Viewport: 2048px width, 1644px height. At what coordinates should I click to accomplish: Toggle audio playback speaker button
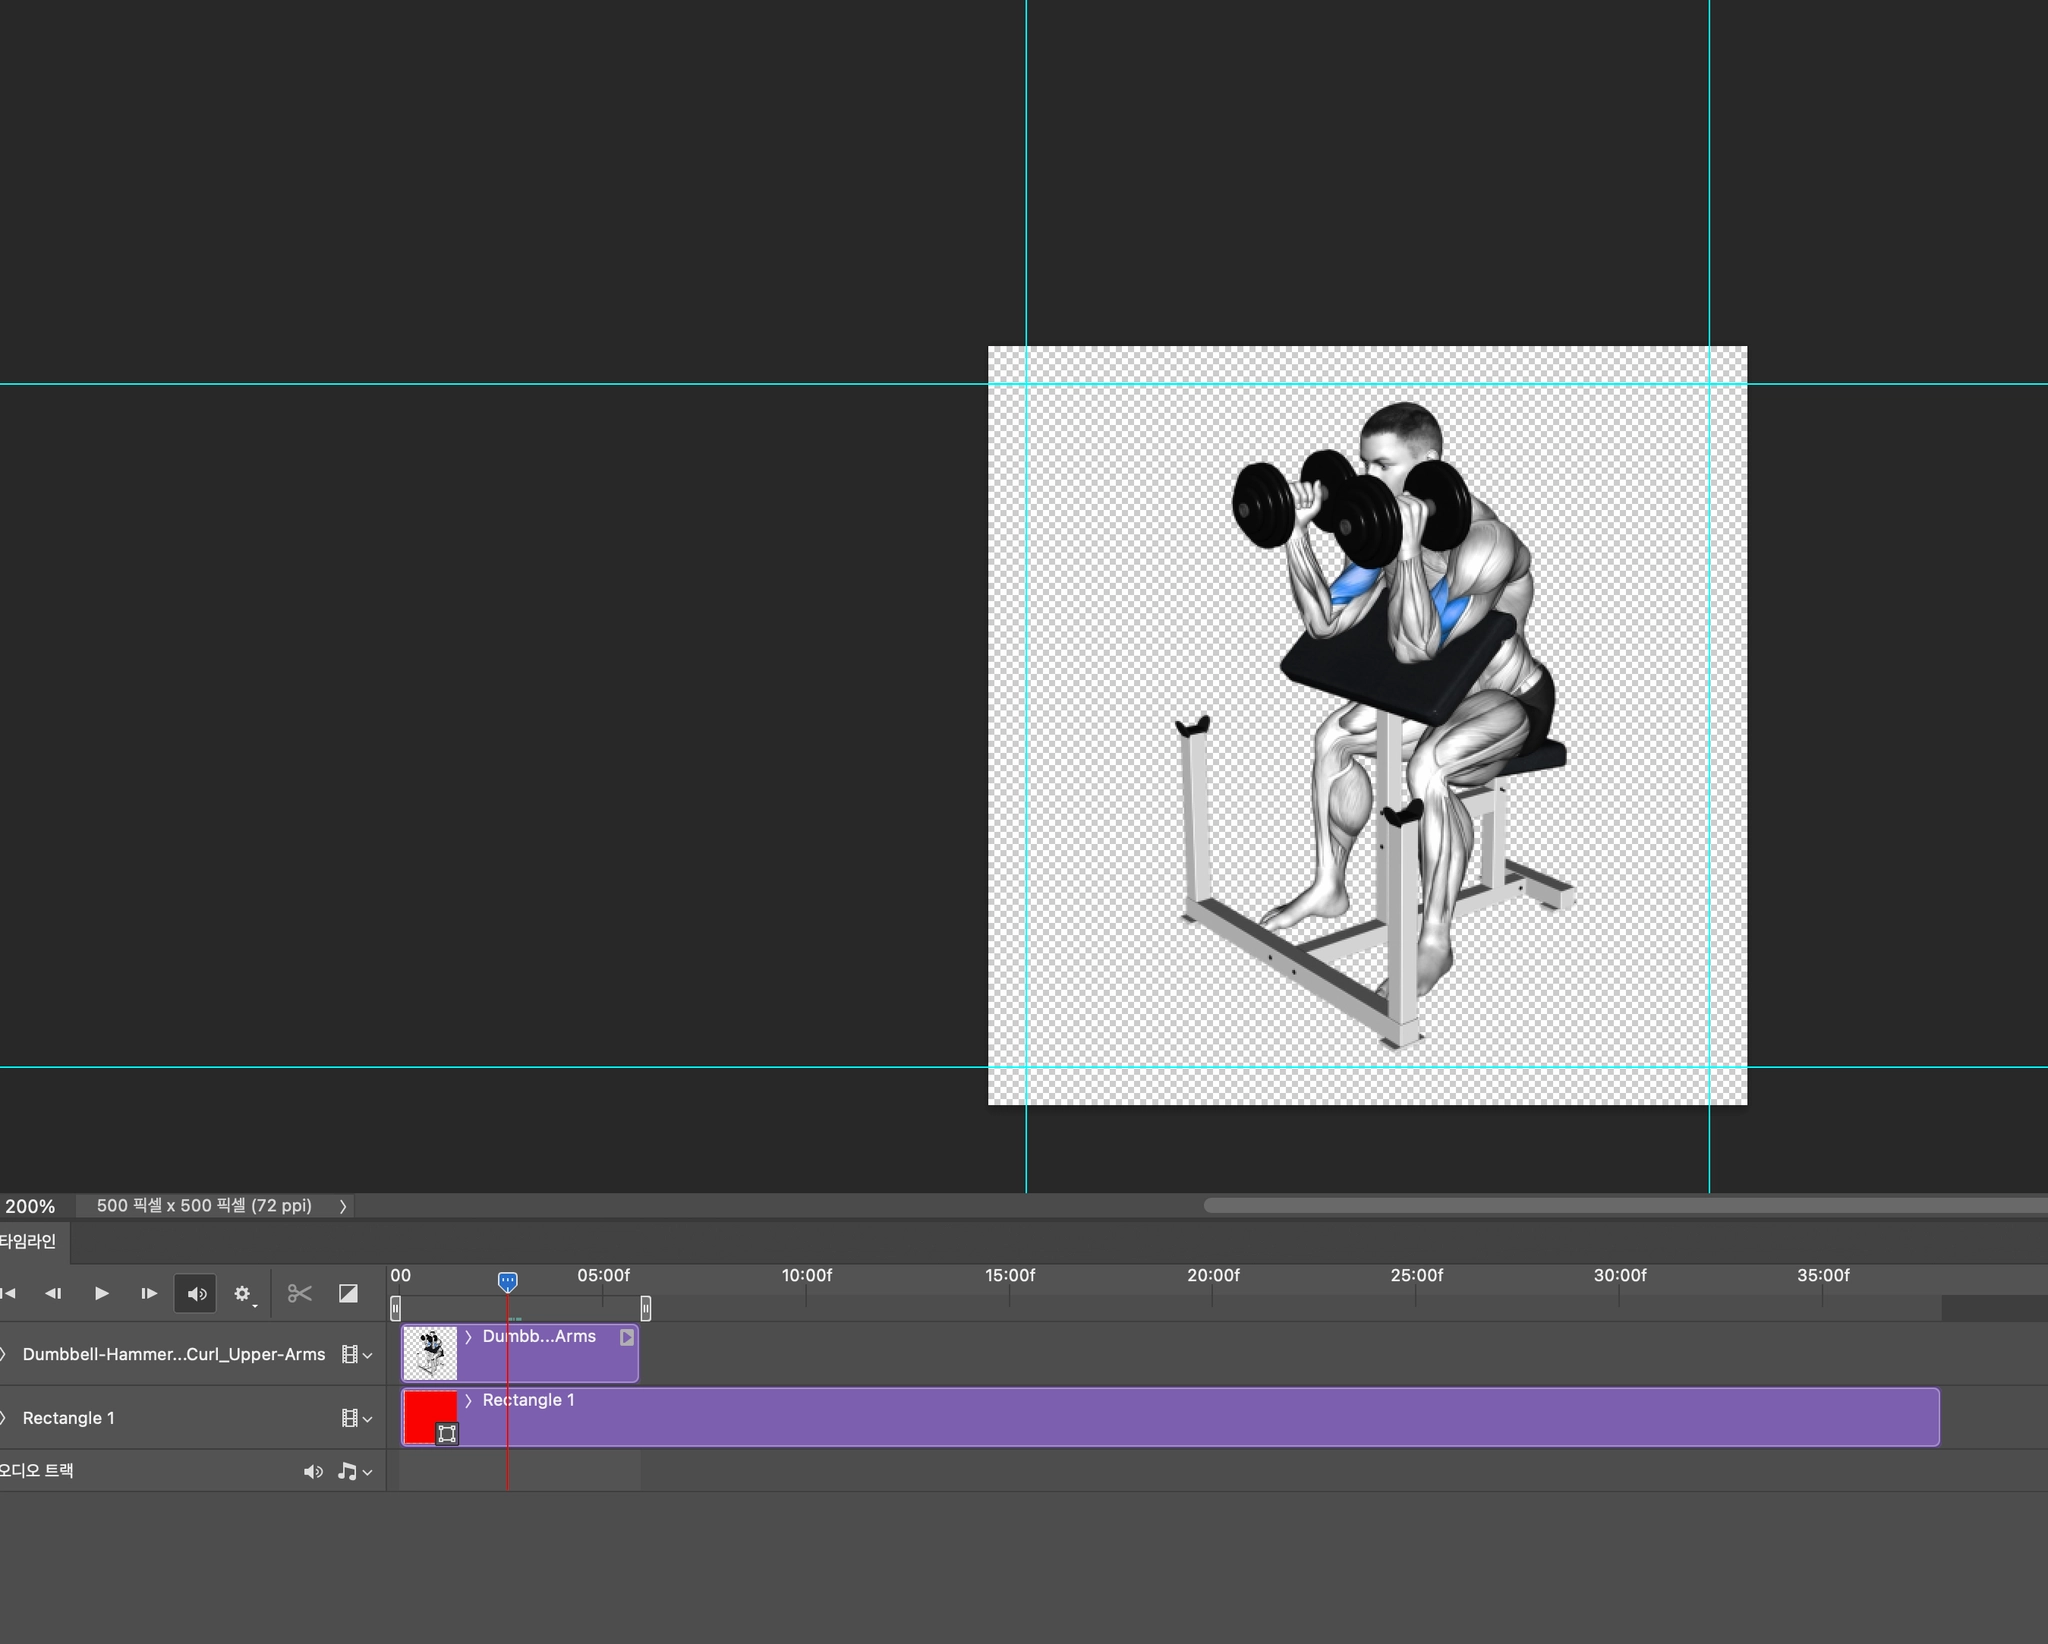[196, 1293]
